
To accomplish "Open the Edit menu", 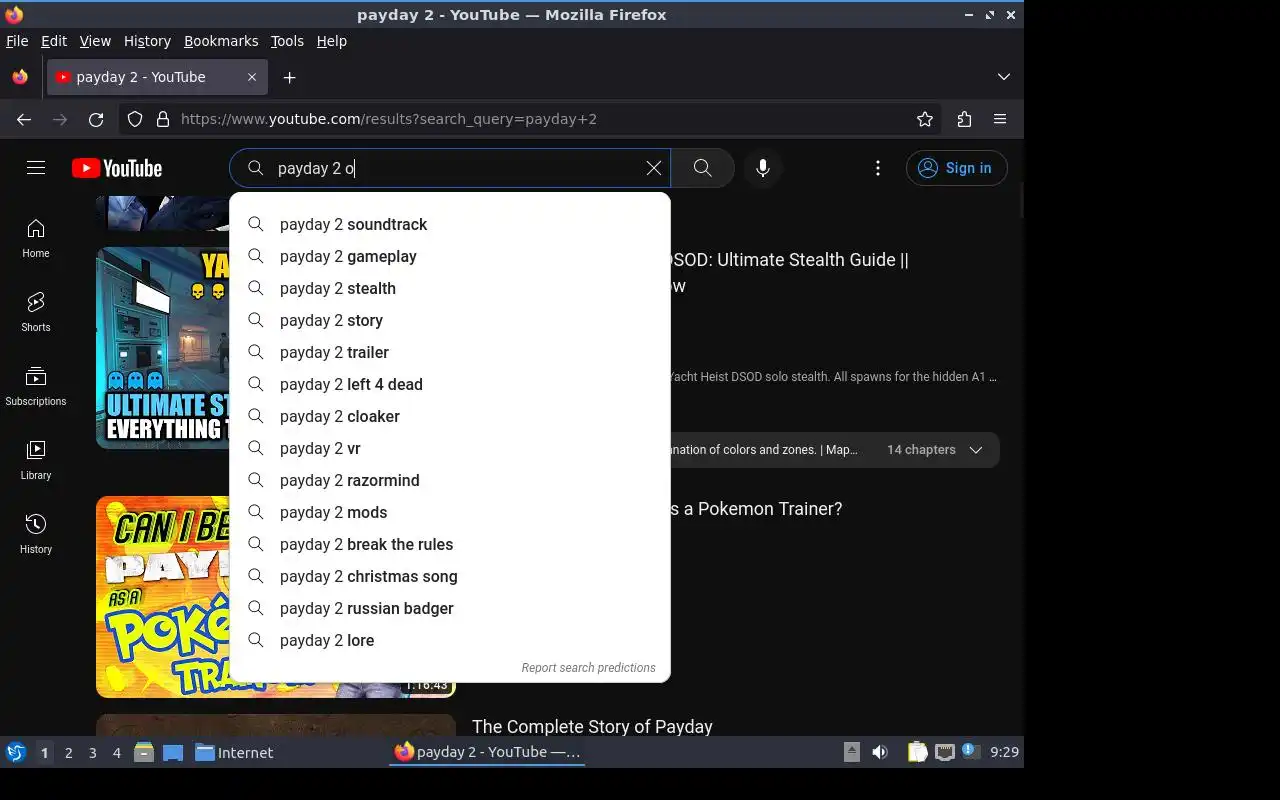I will (x=54, y=41).
